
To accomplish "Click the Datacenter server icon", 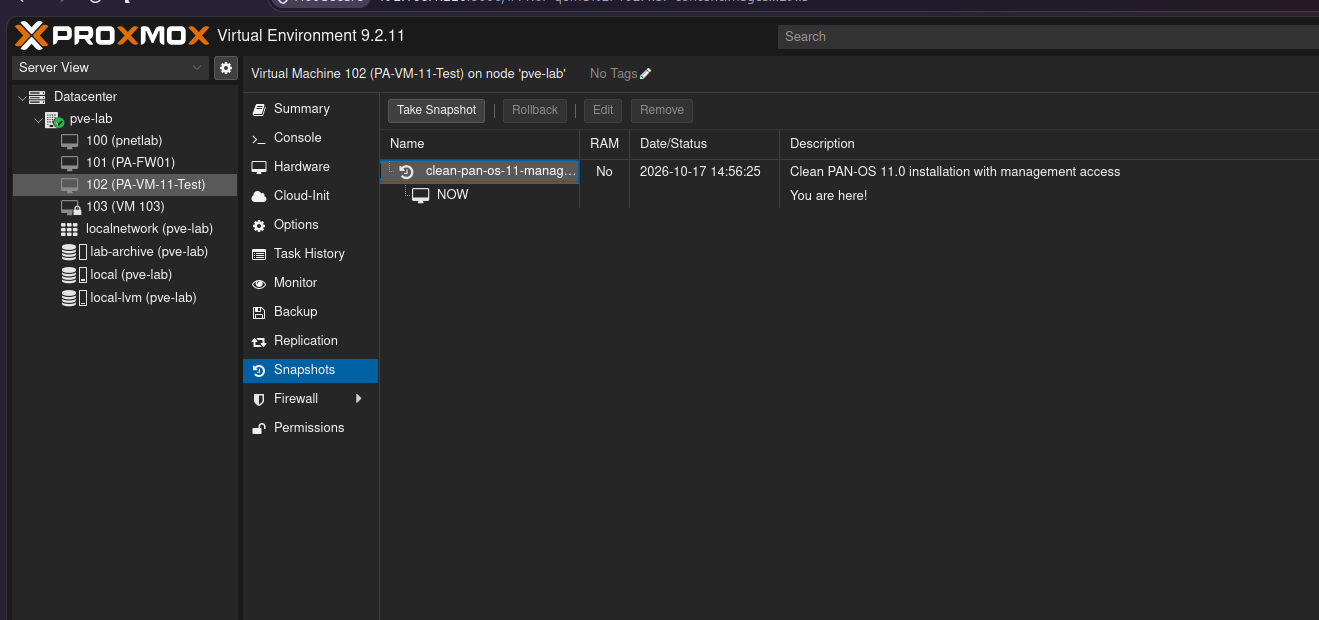I will coord(37,97).
